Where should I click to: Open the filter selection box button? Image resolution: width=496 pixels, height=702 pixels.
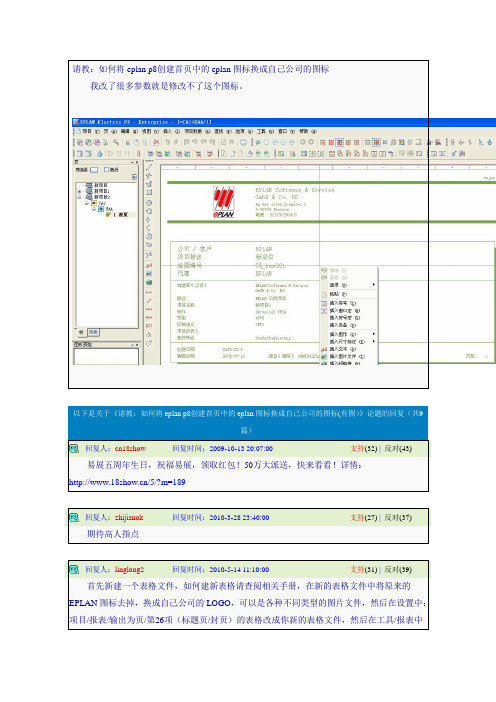click(94, 170)
